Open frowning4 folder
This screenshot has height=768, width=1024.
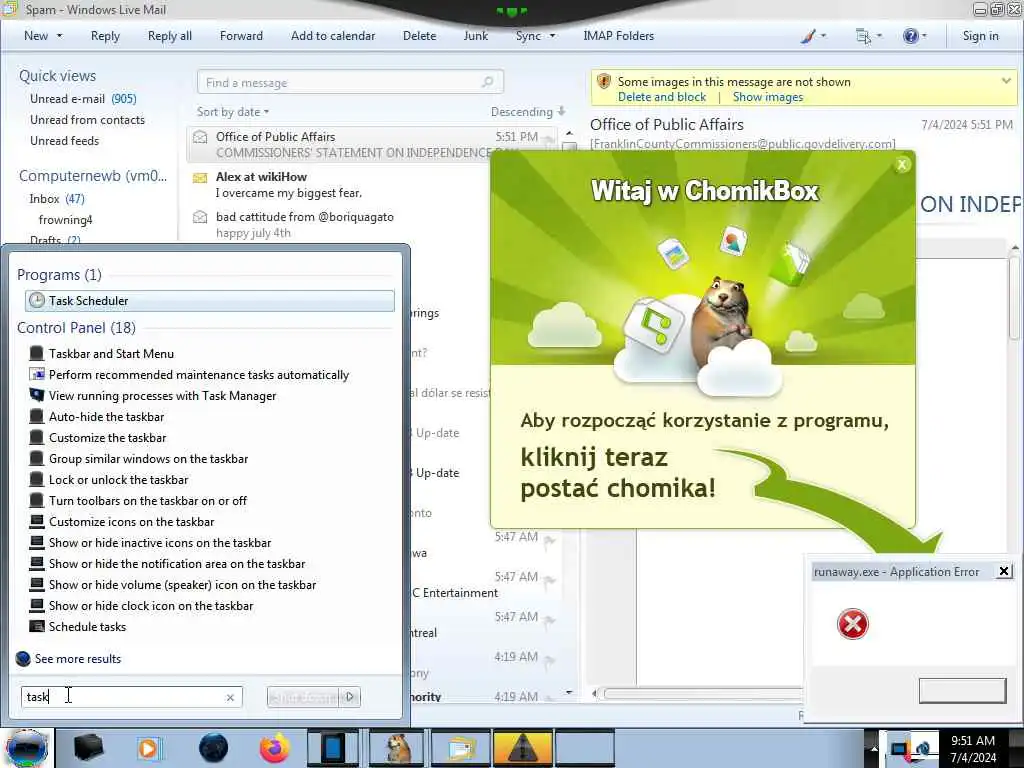click(x=65, y=219)
